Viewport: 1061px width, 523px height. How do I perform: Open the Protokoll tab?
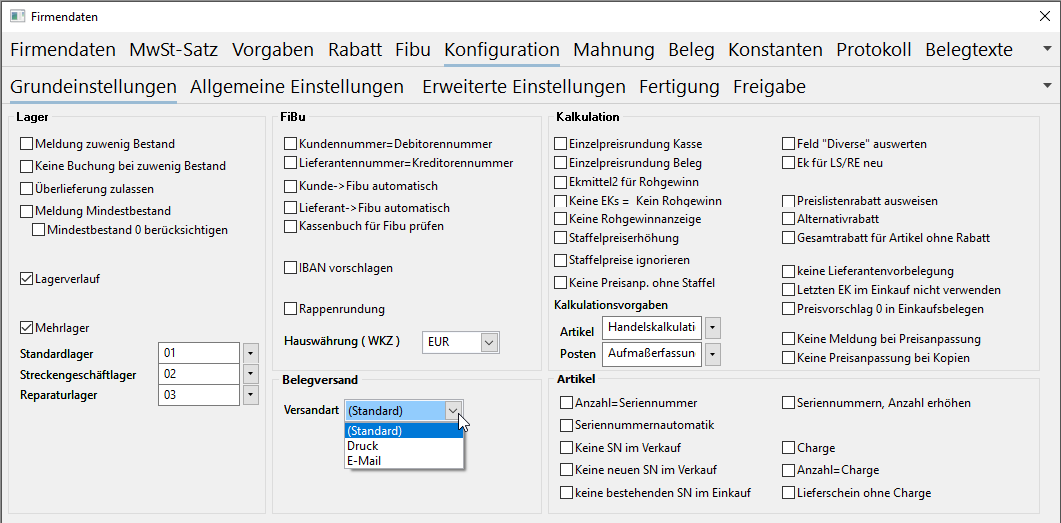coord(874,49)
